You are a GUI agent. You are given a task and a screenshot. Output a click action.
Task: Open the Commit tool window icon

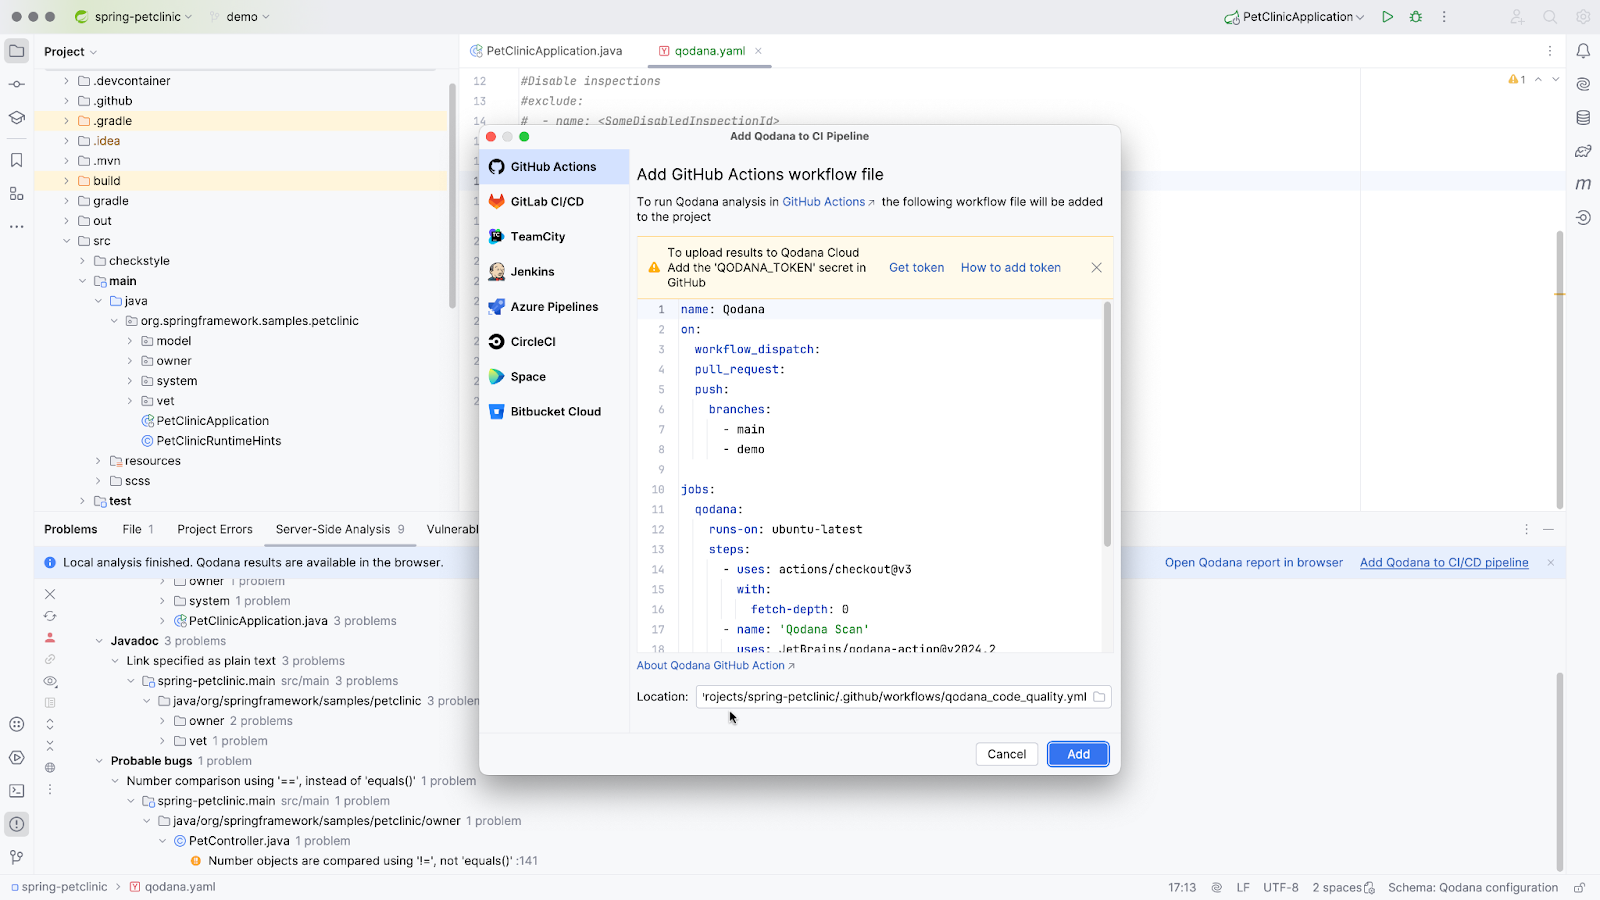tap(17, 84)
